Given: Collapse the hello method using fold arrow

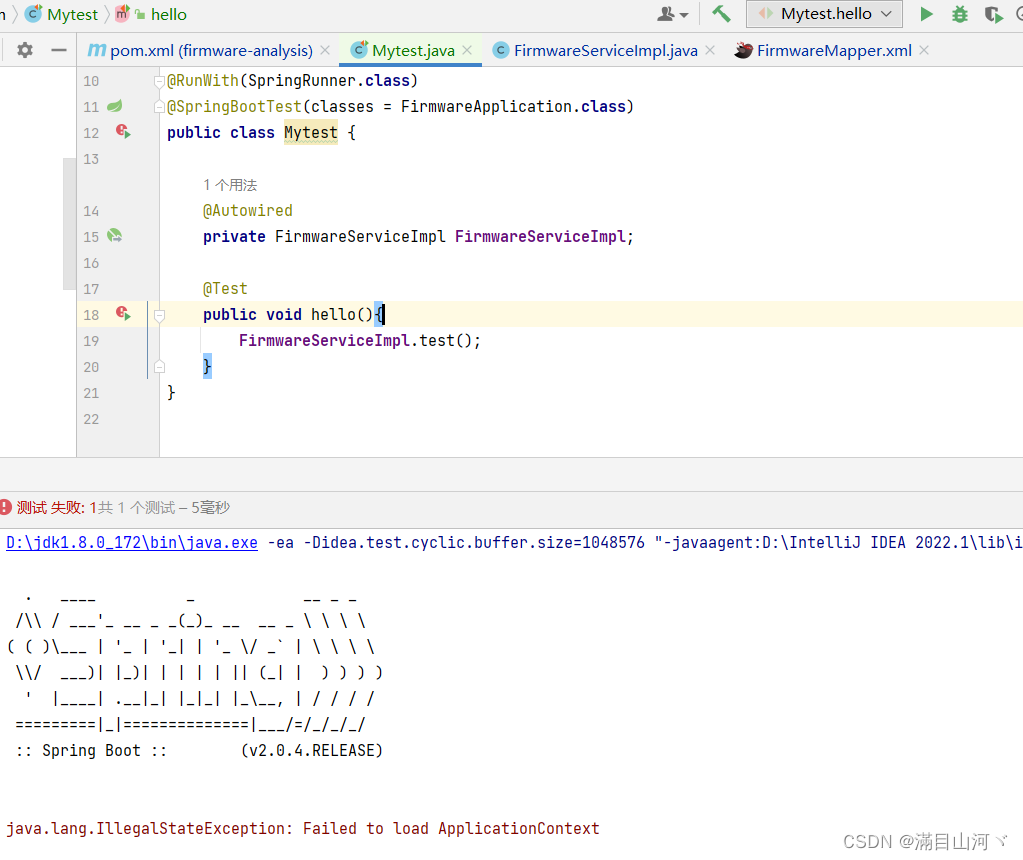Looking at the screenshot, I should click(159, 313).
